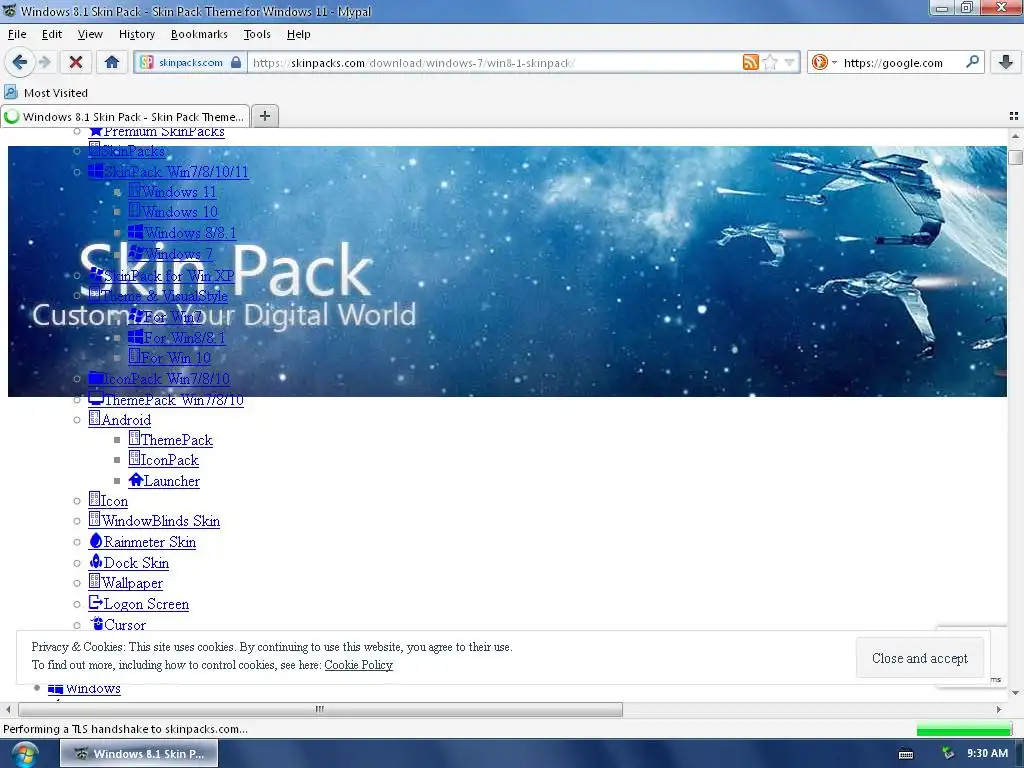Open the View menu

pyautogui.click(x=90, y=34)
